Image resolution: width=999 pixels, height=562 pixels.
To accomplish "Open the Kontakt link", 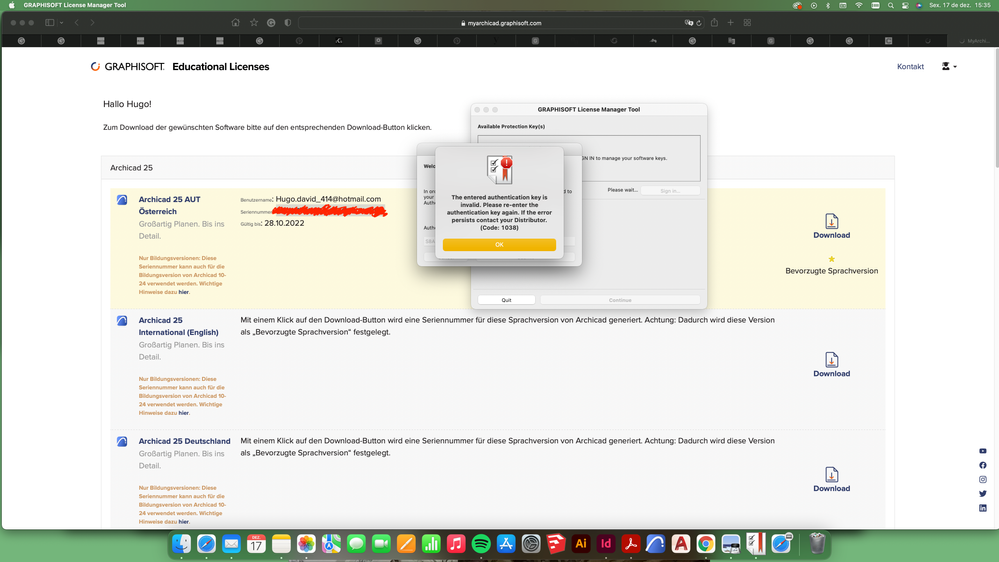I will (910, 66).
